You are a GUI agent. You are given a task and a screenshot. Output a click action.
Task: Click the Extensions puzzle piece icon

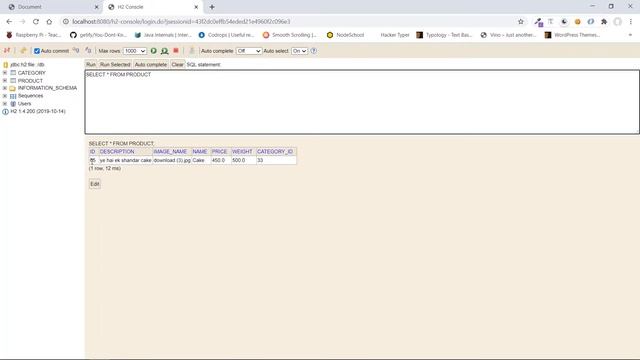coord(604,22)
